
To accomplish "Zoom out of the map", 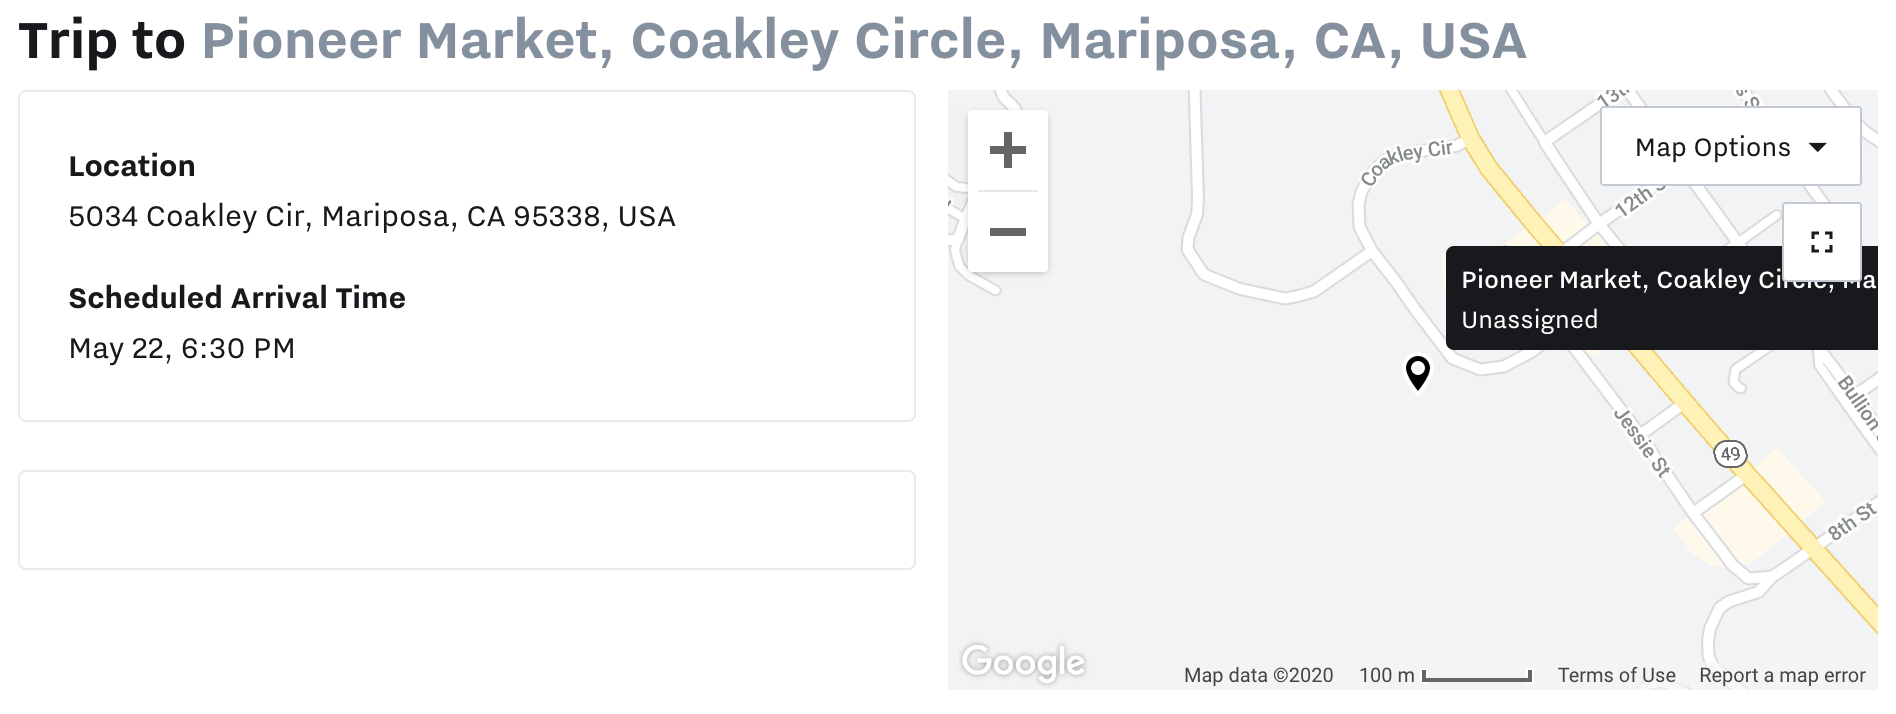I will coord(1007,232).
